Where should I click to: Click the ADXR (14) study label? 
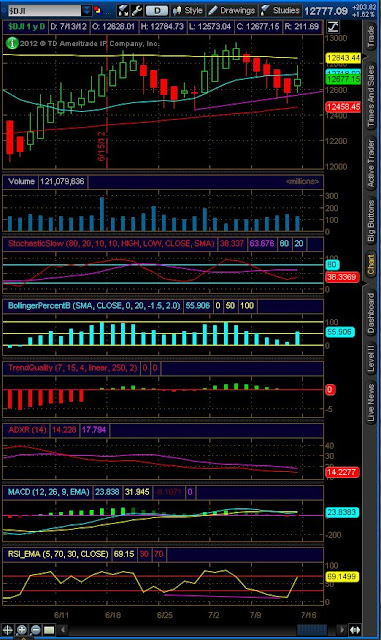click(x=27, y=430)
